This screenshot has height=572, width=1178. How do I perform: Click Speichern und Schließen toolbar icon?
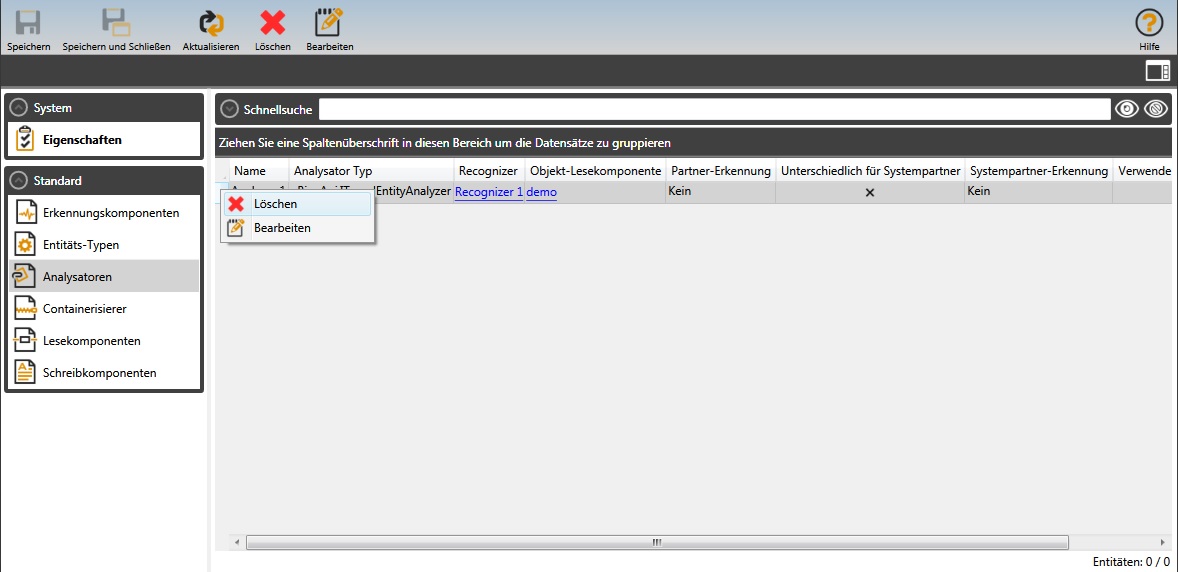point(116,24)
